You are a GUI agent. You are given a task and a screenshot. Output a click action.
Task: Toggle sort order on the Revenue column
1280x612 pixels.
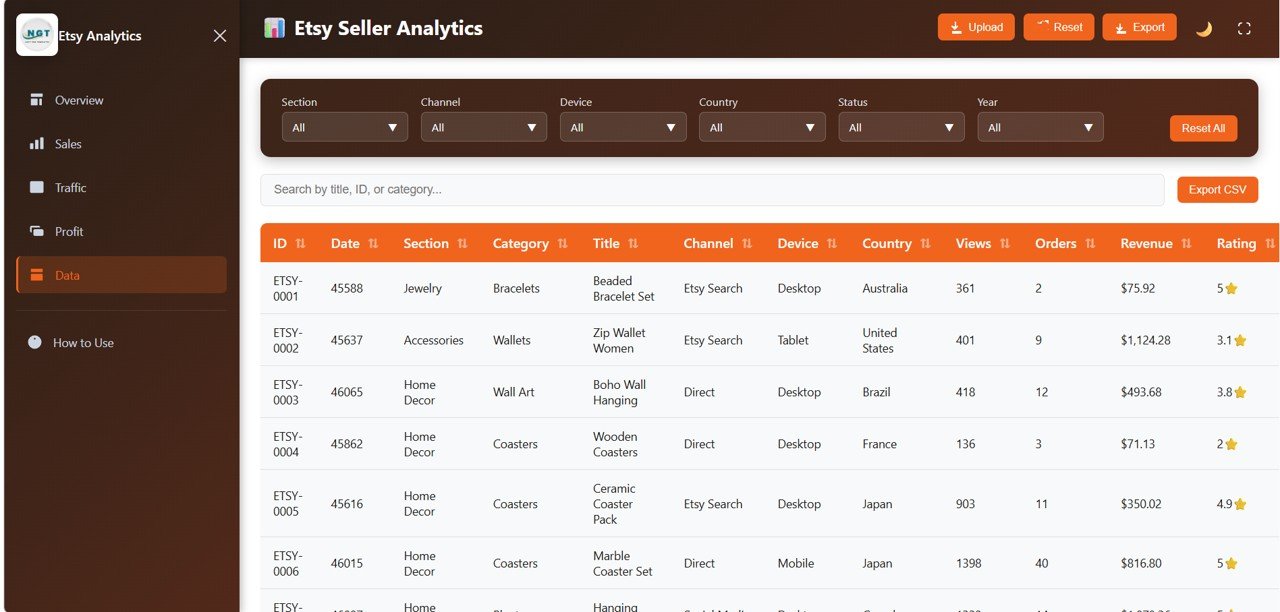point(1186,243)
